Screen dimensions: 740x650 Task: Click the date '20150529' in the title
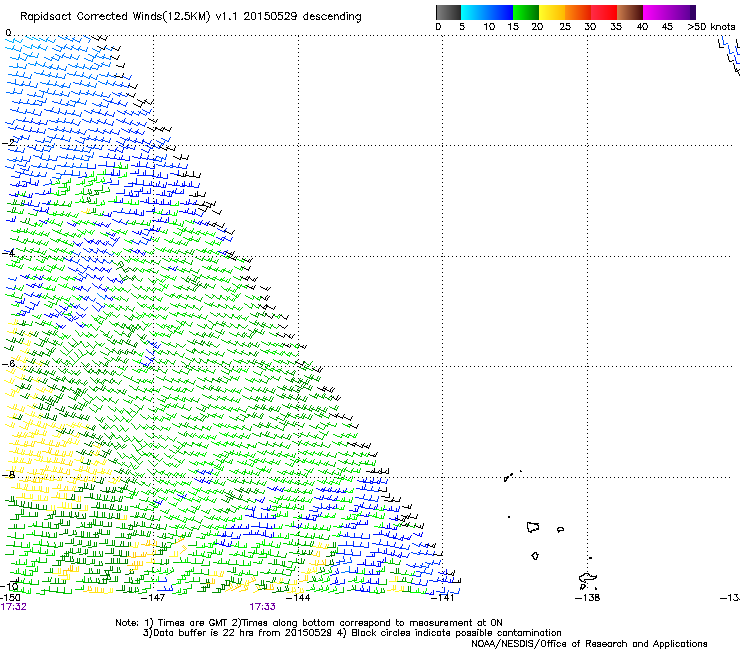point(270,17)
